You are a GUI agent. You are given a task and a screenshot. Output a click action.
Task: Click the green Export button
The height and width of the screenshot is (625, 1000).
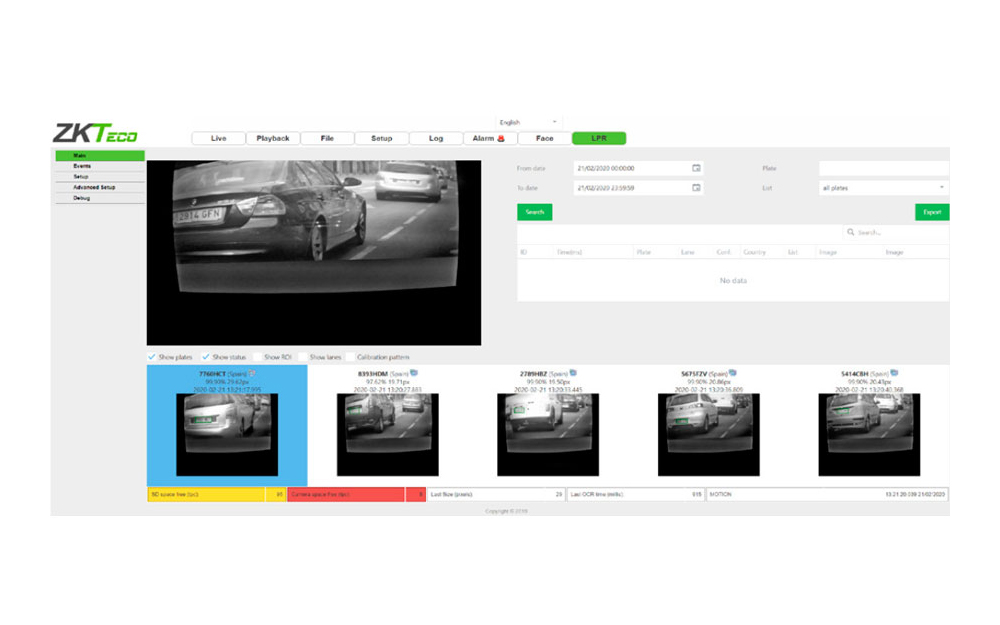931,212
